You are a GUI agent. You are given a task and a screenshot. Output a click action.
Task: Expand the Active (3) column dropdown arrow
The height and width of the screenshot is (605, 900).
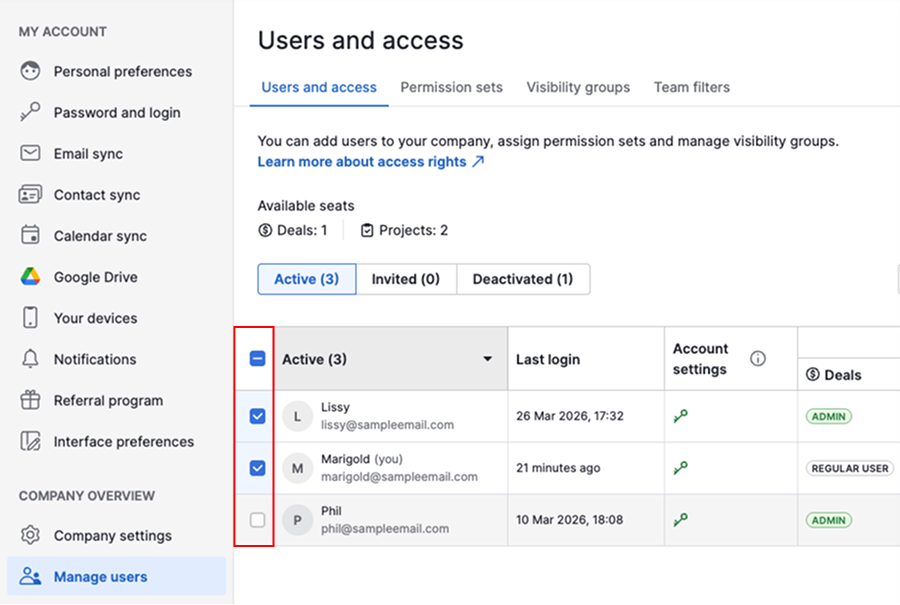tap(488, 359)
